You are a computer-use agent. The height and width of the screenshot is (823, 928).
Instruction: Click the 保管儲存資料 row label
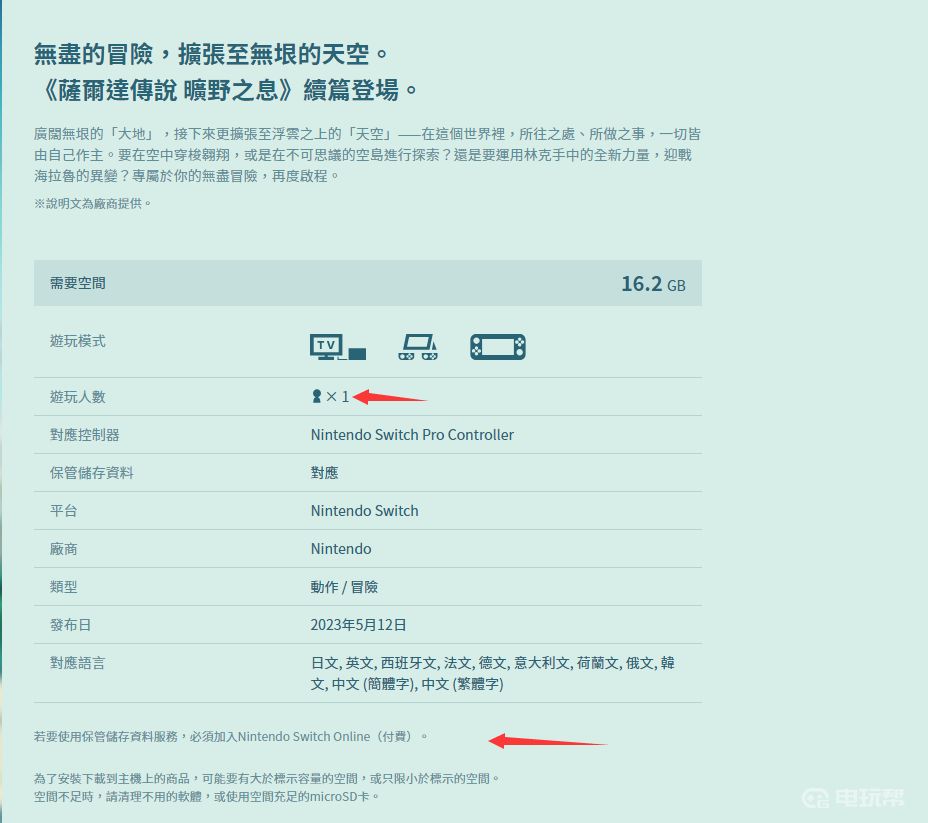tap(92, 473)
